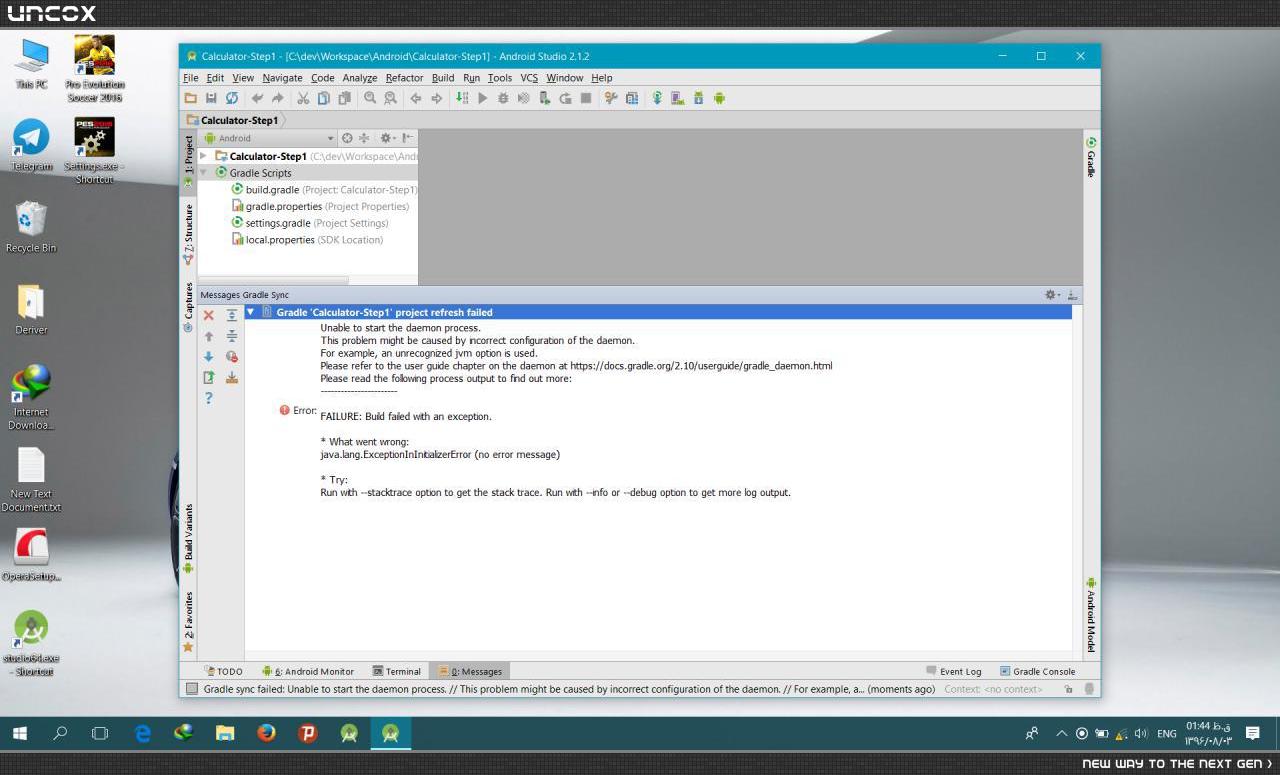This screenshot has height=775, width=1280.
Task: Open the VCS menu
Action: (x=529, y=78)
